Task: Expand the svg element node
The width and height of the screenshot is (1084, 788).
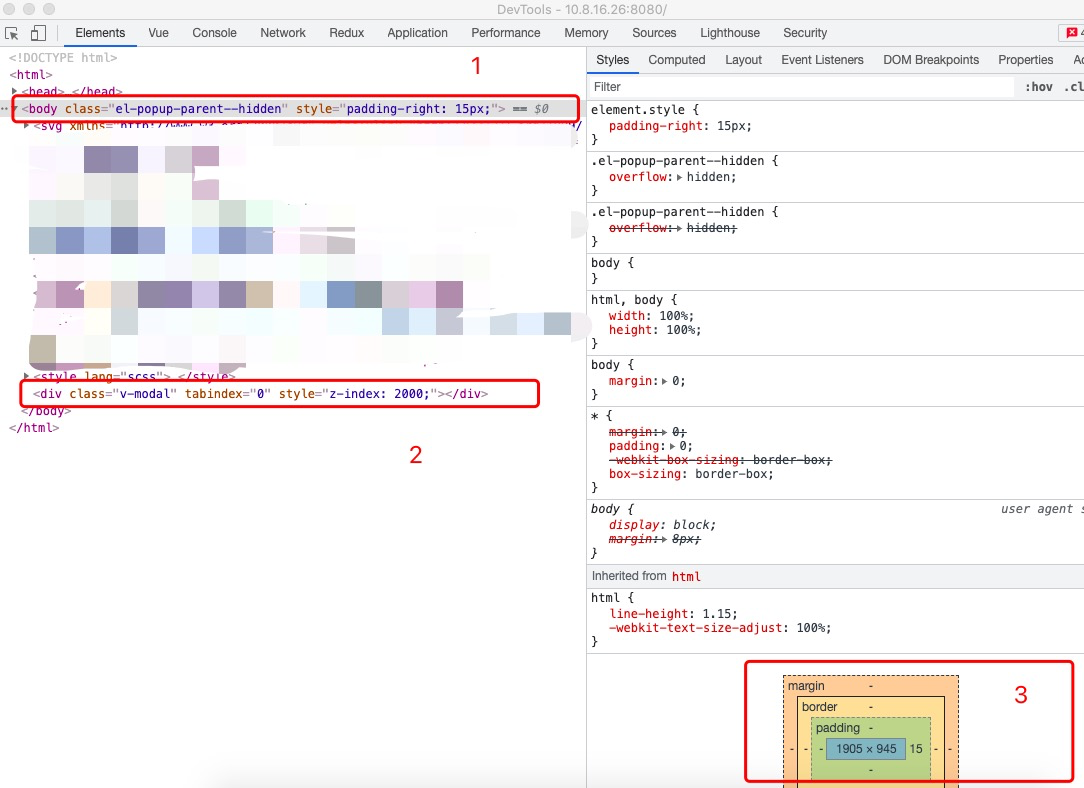Action: pos(26,126)
